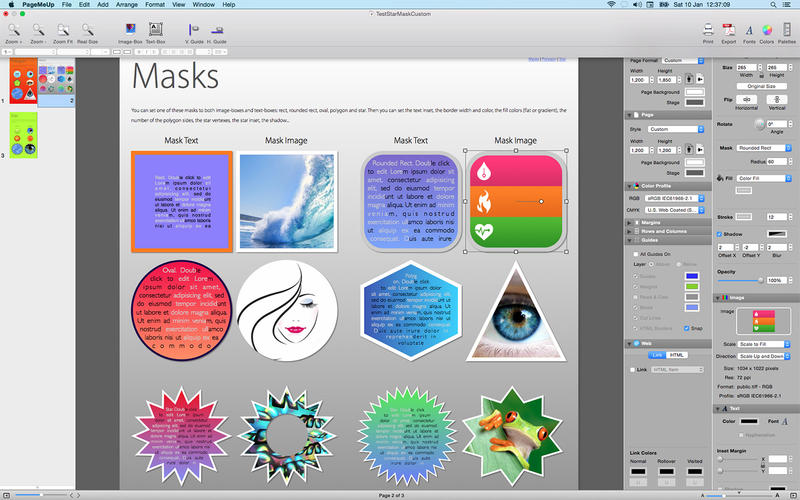
Task: Open the Fonts panel from toolbar
Action: [749, 30]
